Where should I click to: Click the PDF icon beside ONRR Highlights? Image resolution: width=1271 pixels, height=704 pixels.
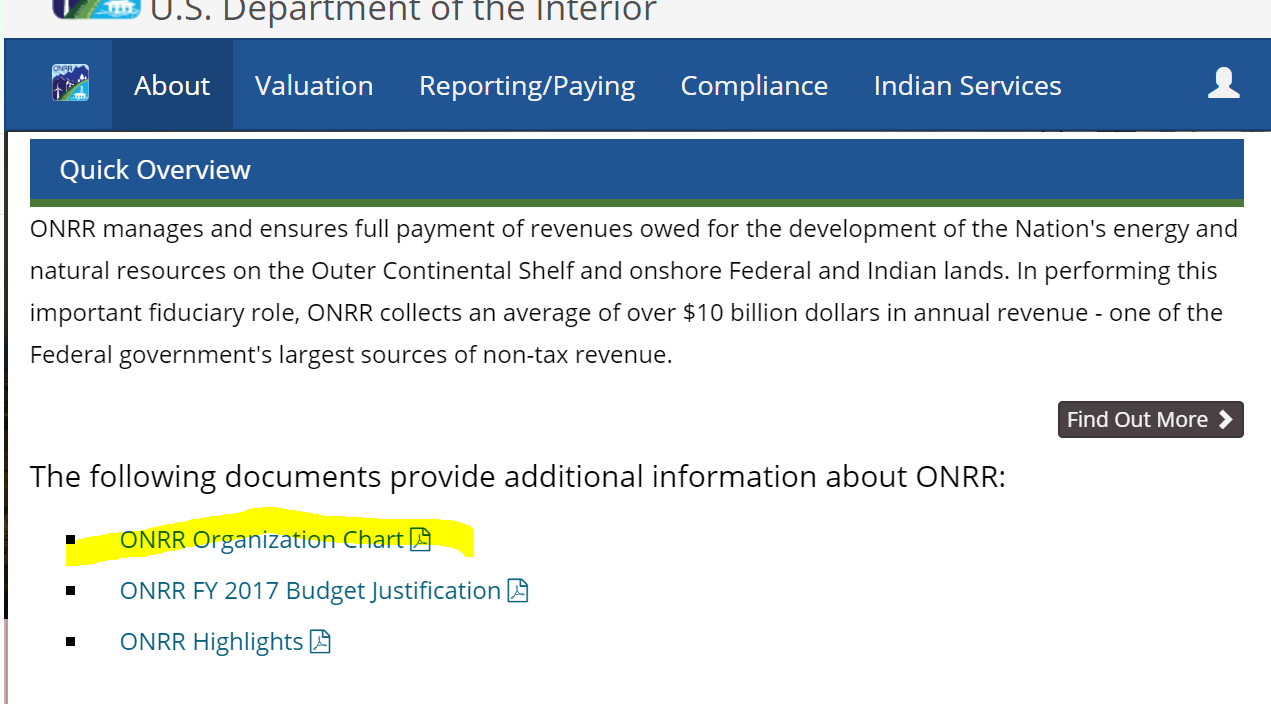coord(321,641)
